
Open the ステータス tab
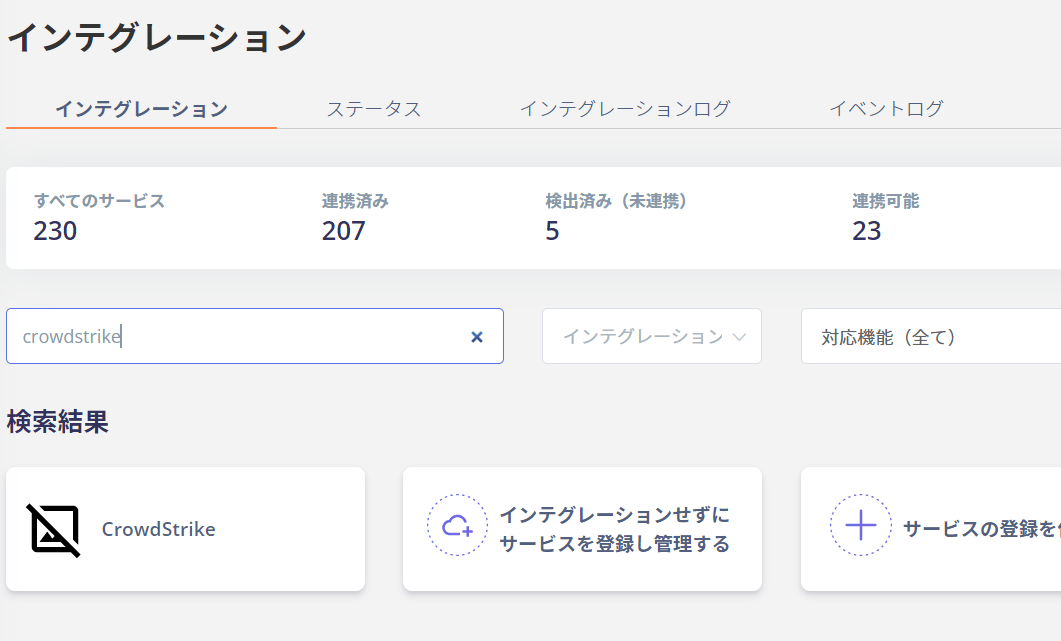[374, 109]
